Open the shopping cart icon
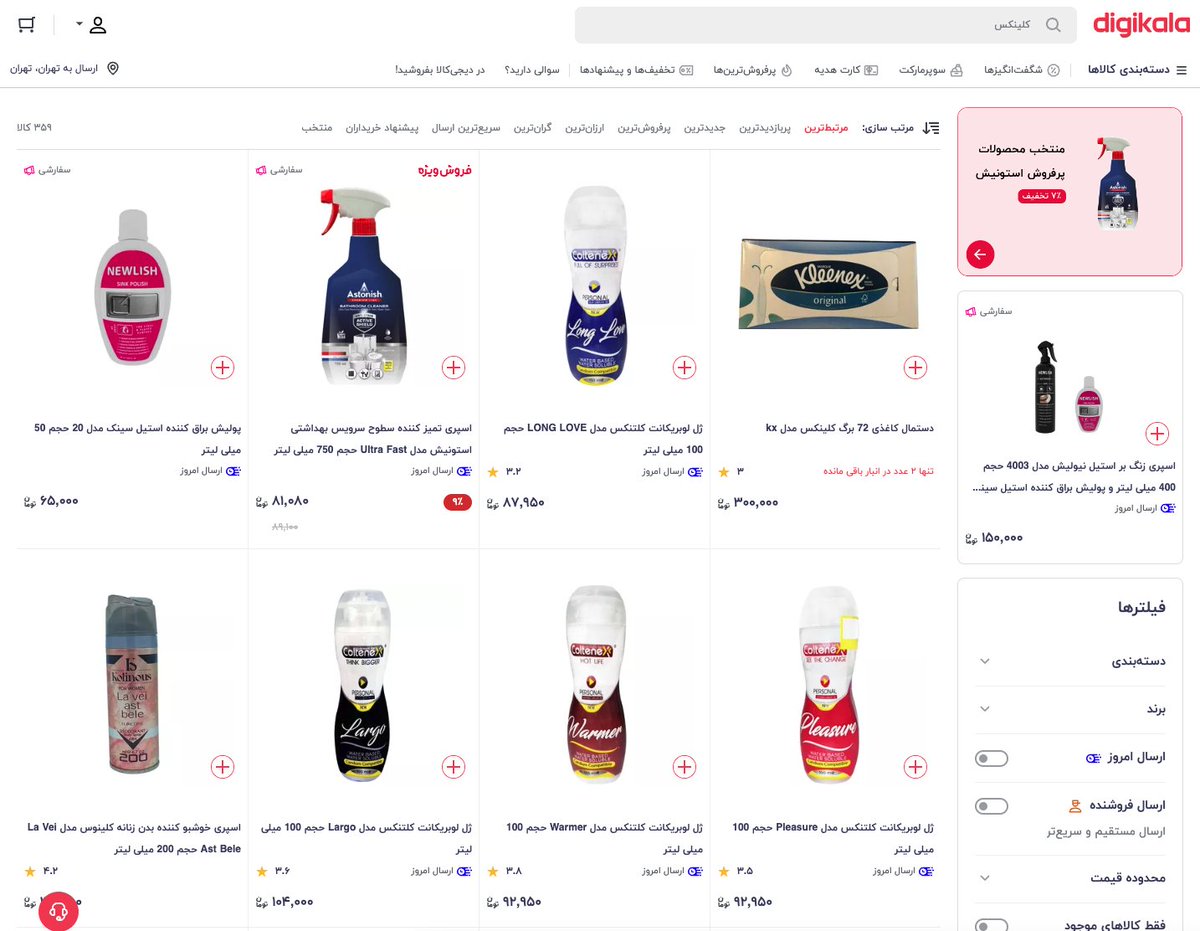This screenshot has width=1200, height=931. [x=27, y=25]
